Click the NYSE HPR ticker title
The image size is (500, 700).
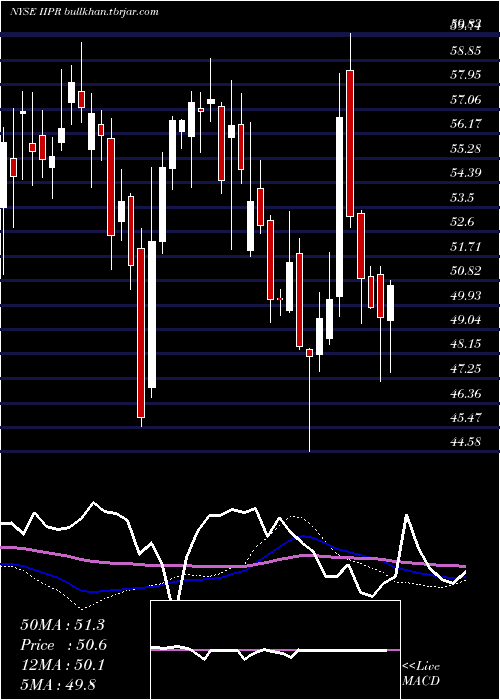tap(84, 12)
